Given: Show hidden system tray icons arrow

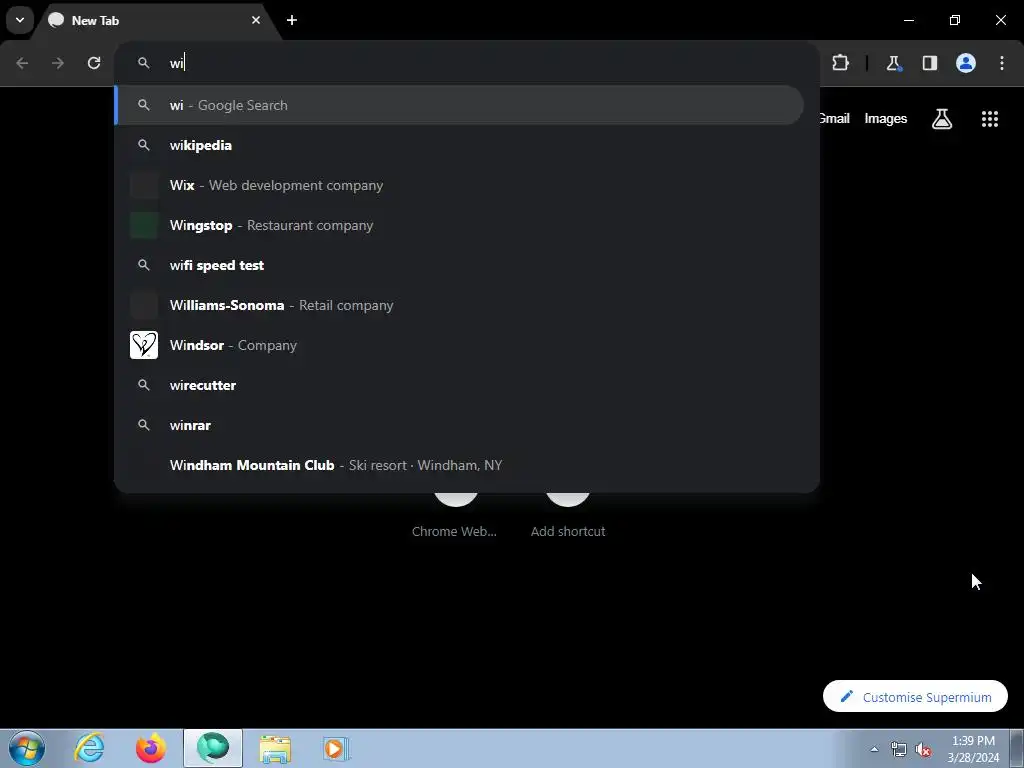Looking at the screenshot, I should point(874,749).
